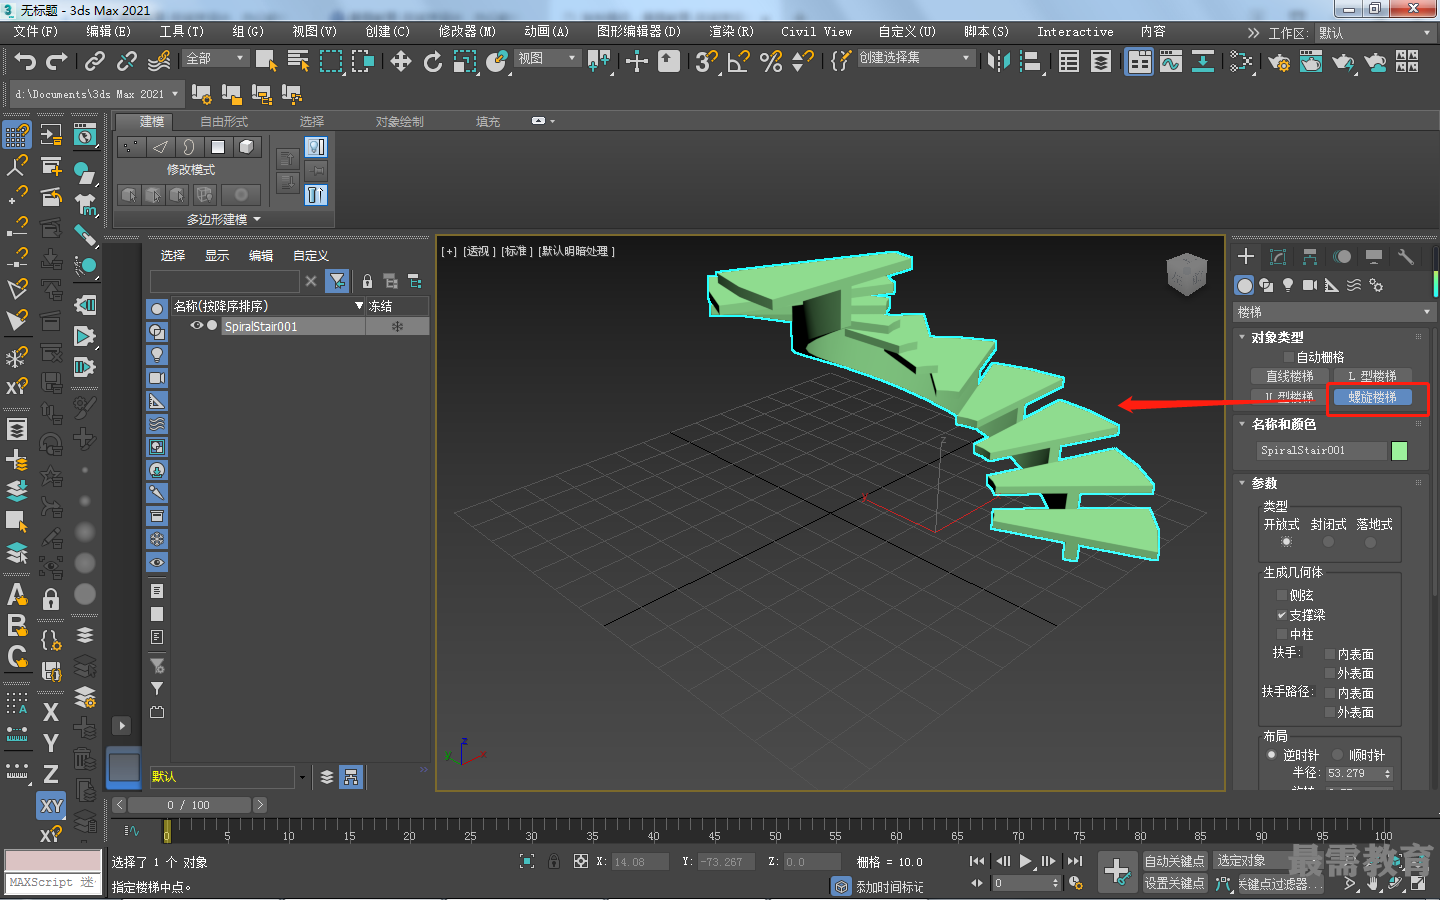
Task: Choose the Select and Move tool
Action: pos(401,61)
